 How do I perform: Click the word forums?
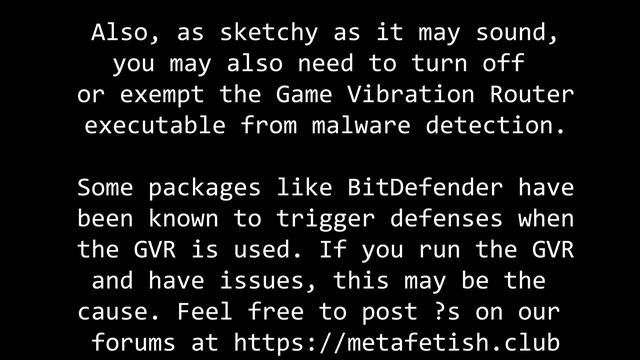point(134,342)
